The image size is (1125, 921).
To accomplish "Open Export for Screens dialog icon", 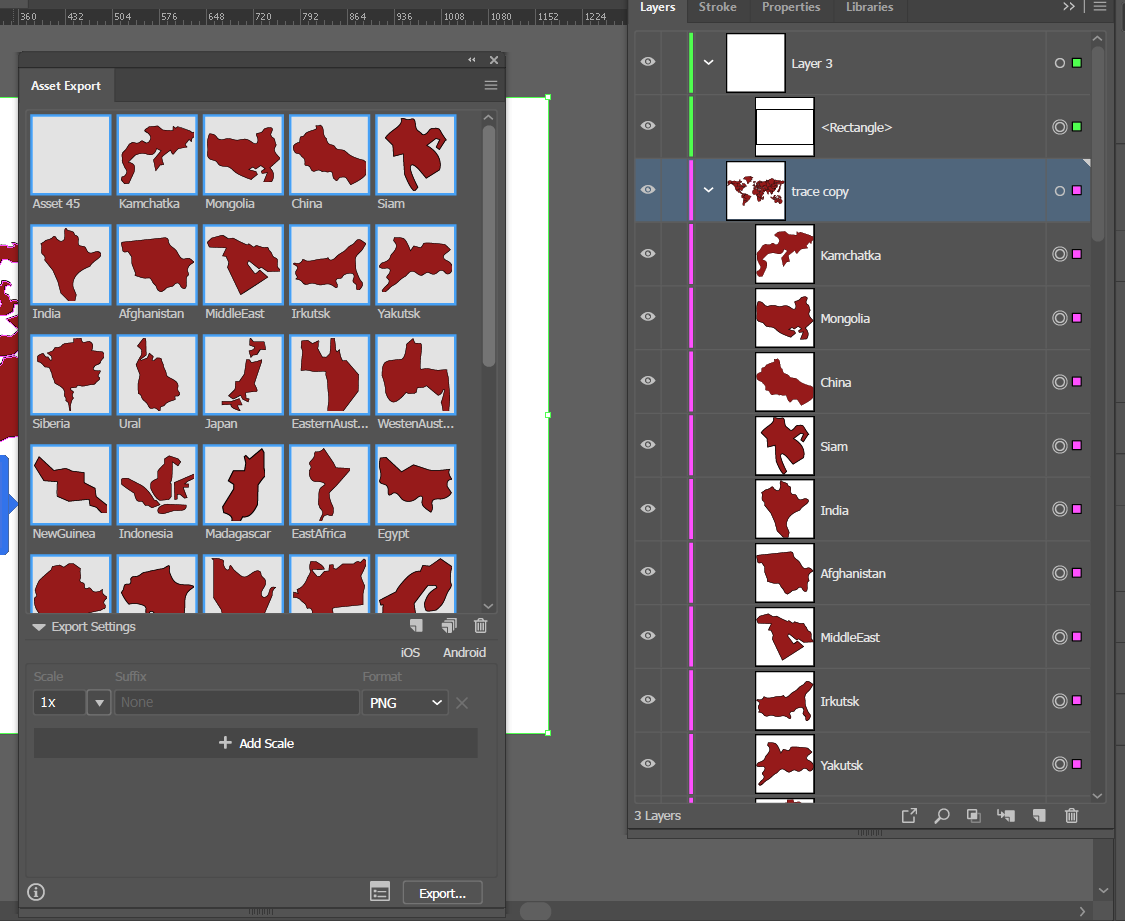I will click(380, 892).
